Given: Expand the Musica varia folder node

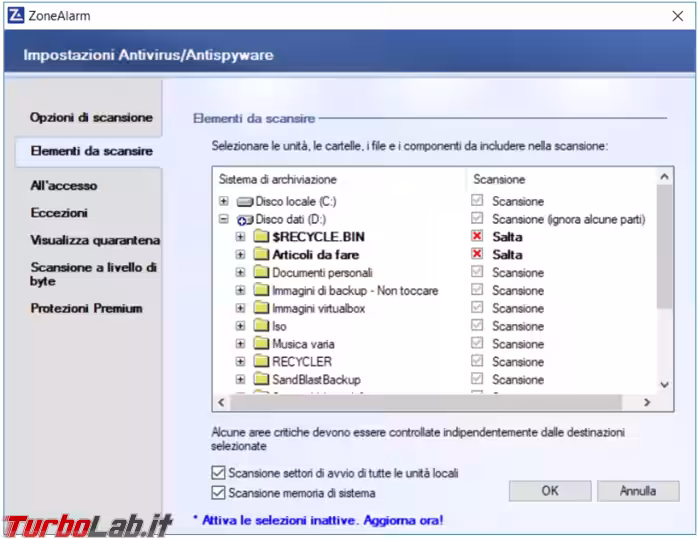Looking at the screenshot, I should (x=240, y=344).
